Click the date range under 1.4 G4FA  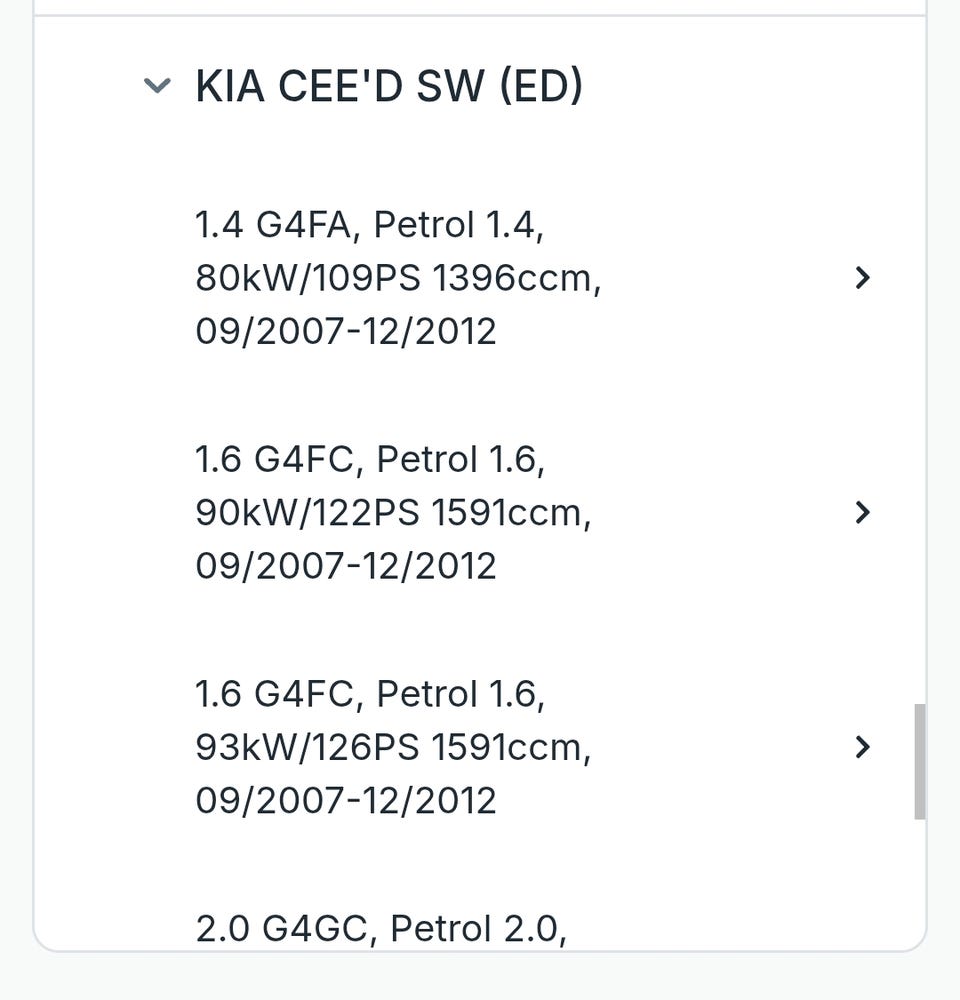pos(346,331)
